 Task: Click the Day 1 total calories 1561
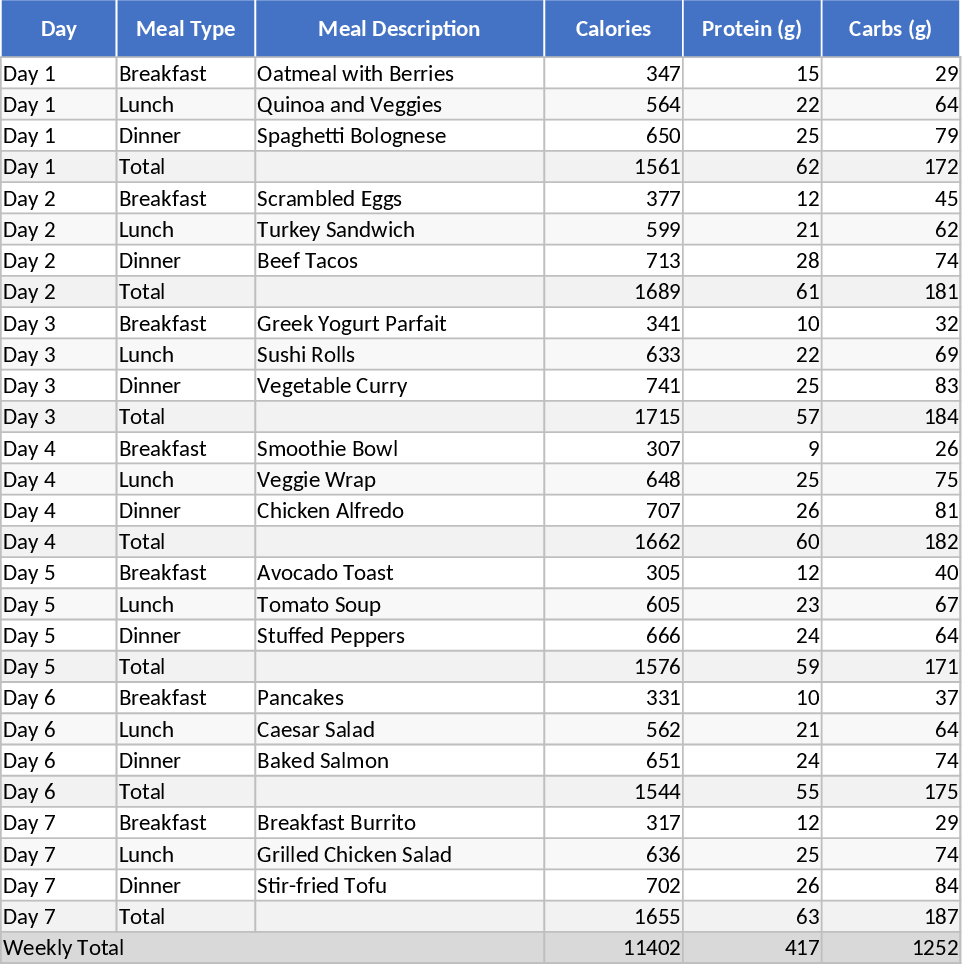(x=657, y=167)
